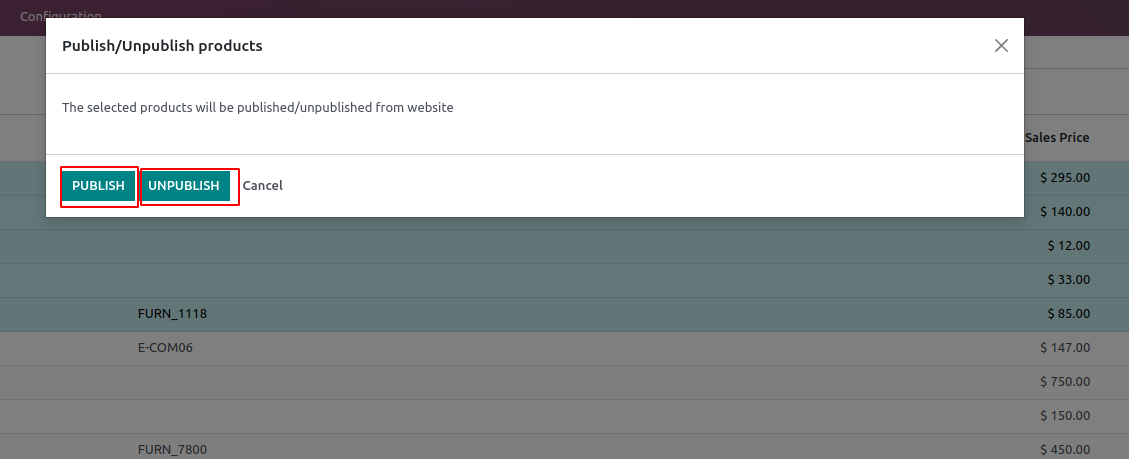Click the selected products message text
The height and width of the screenshot is (459, 1129).
click(x=258, y=108)
